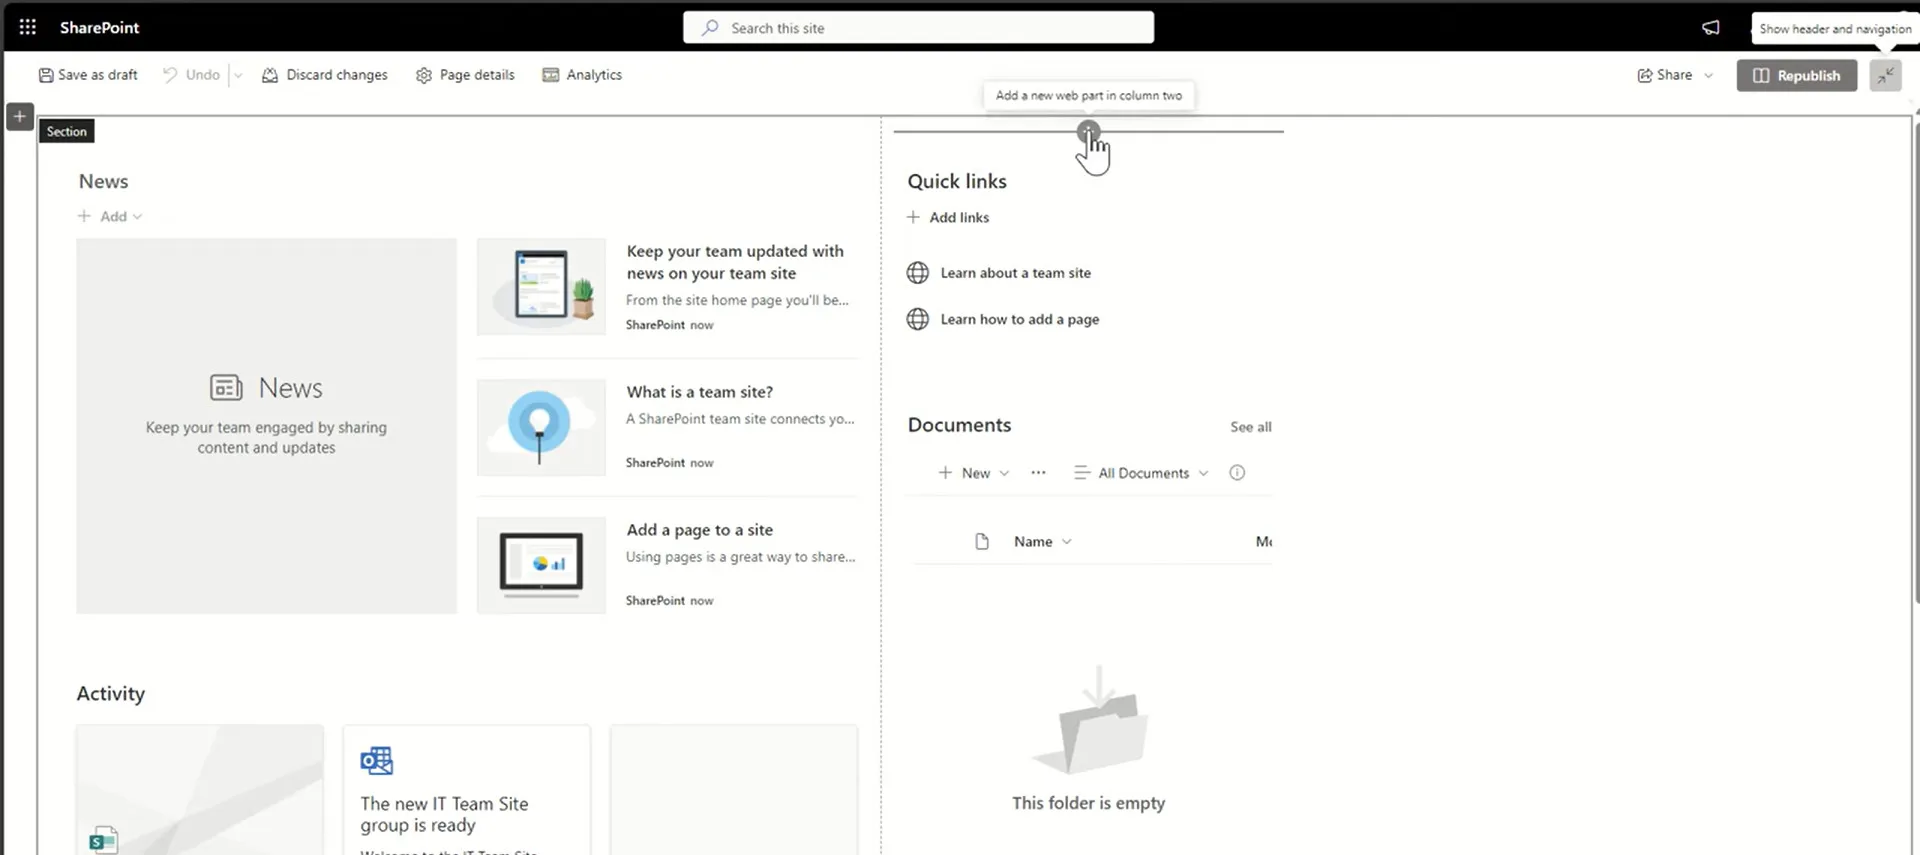The image size is (1920, 855).
Task: Open the 'Add a page to a site' thumbnail
Action: coord(541,565)
